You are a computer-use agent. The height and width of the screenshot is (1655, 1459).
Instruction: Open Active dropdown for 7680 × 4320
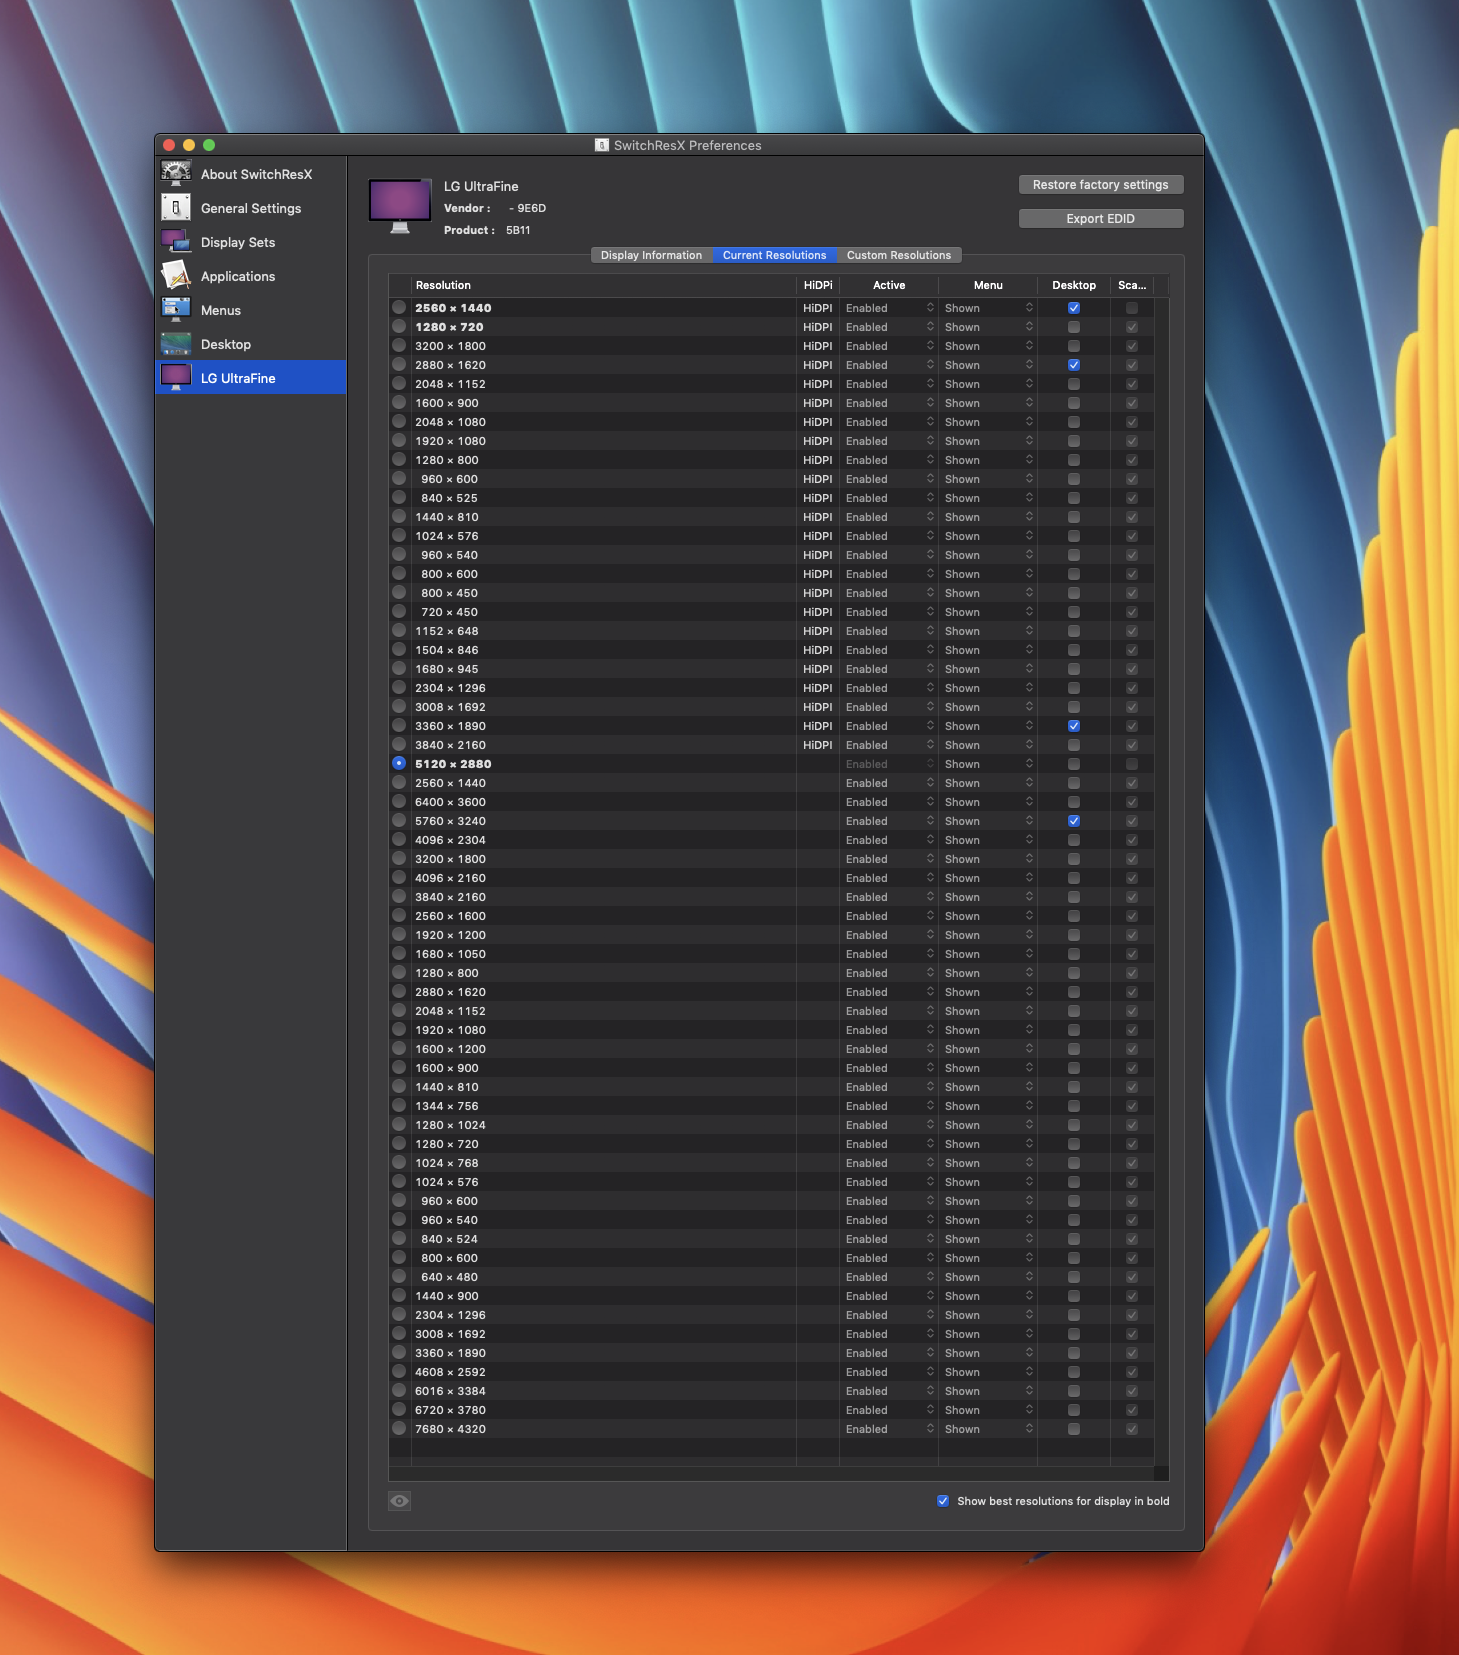click(x=889, y=1429)
